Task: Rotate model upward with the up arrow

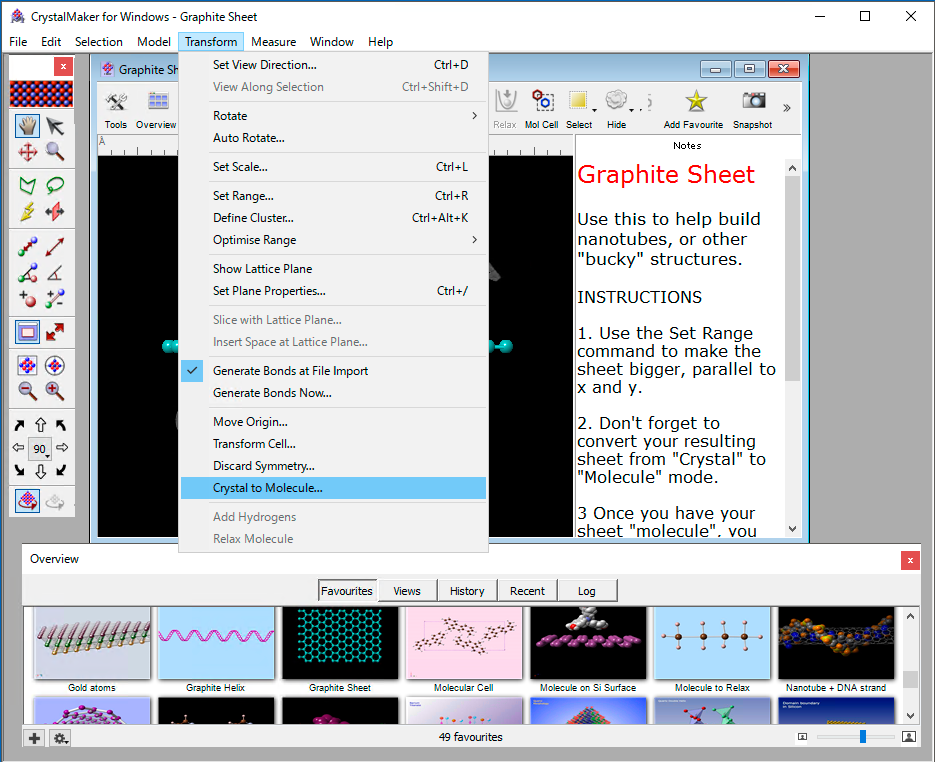Action: 40,425
